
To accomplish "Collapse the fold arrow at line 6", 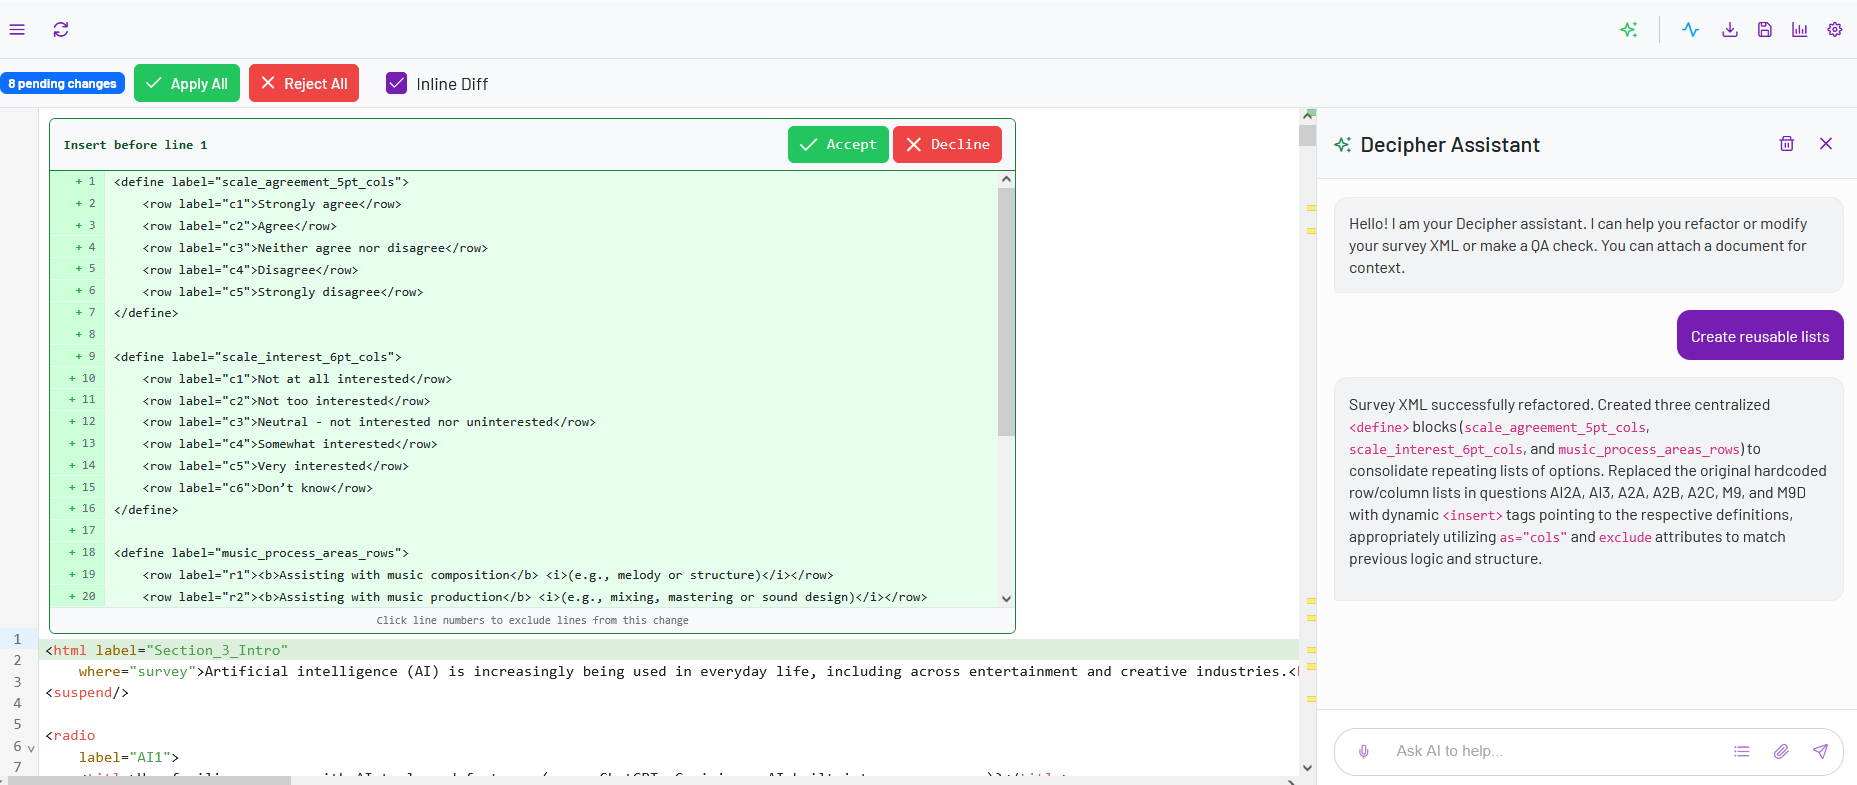I will click(31, 748).
